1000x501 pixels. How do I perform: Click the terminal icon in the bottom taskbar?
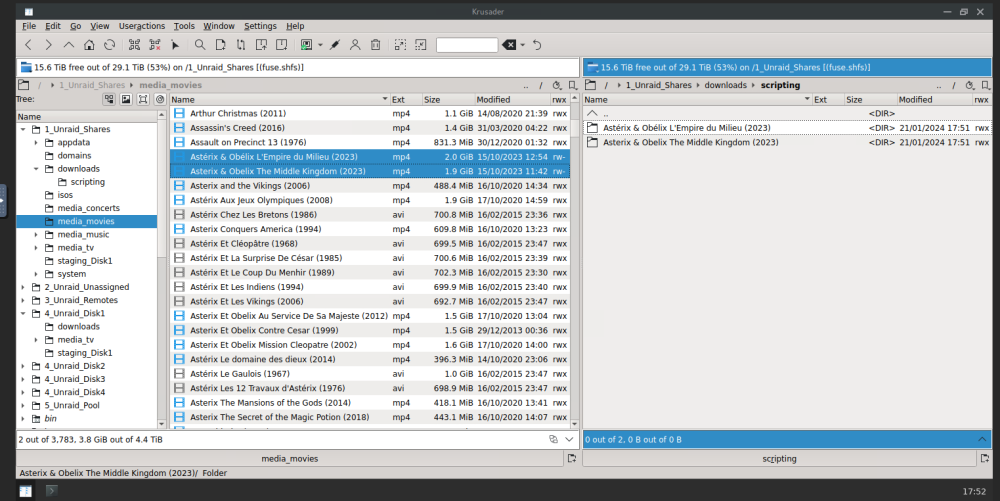52,490
